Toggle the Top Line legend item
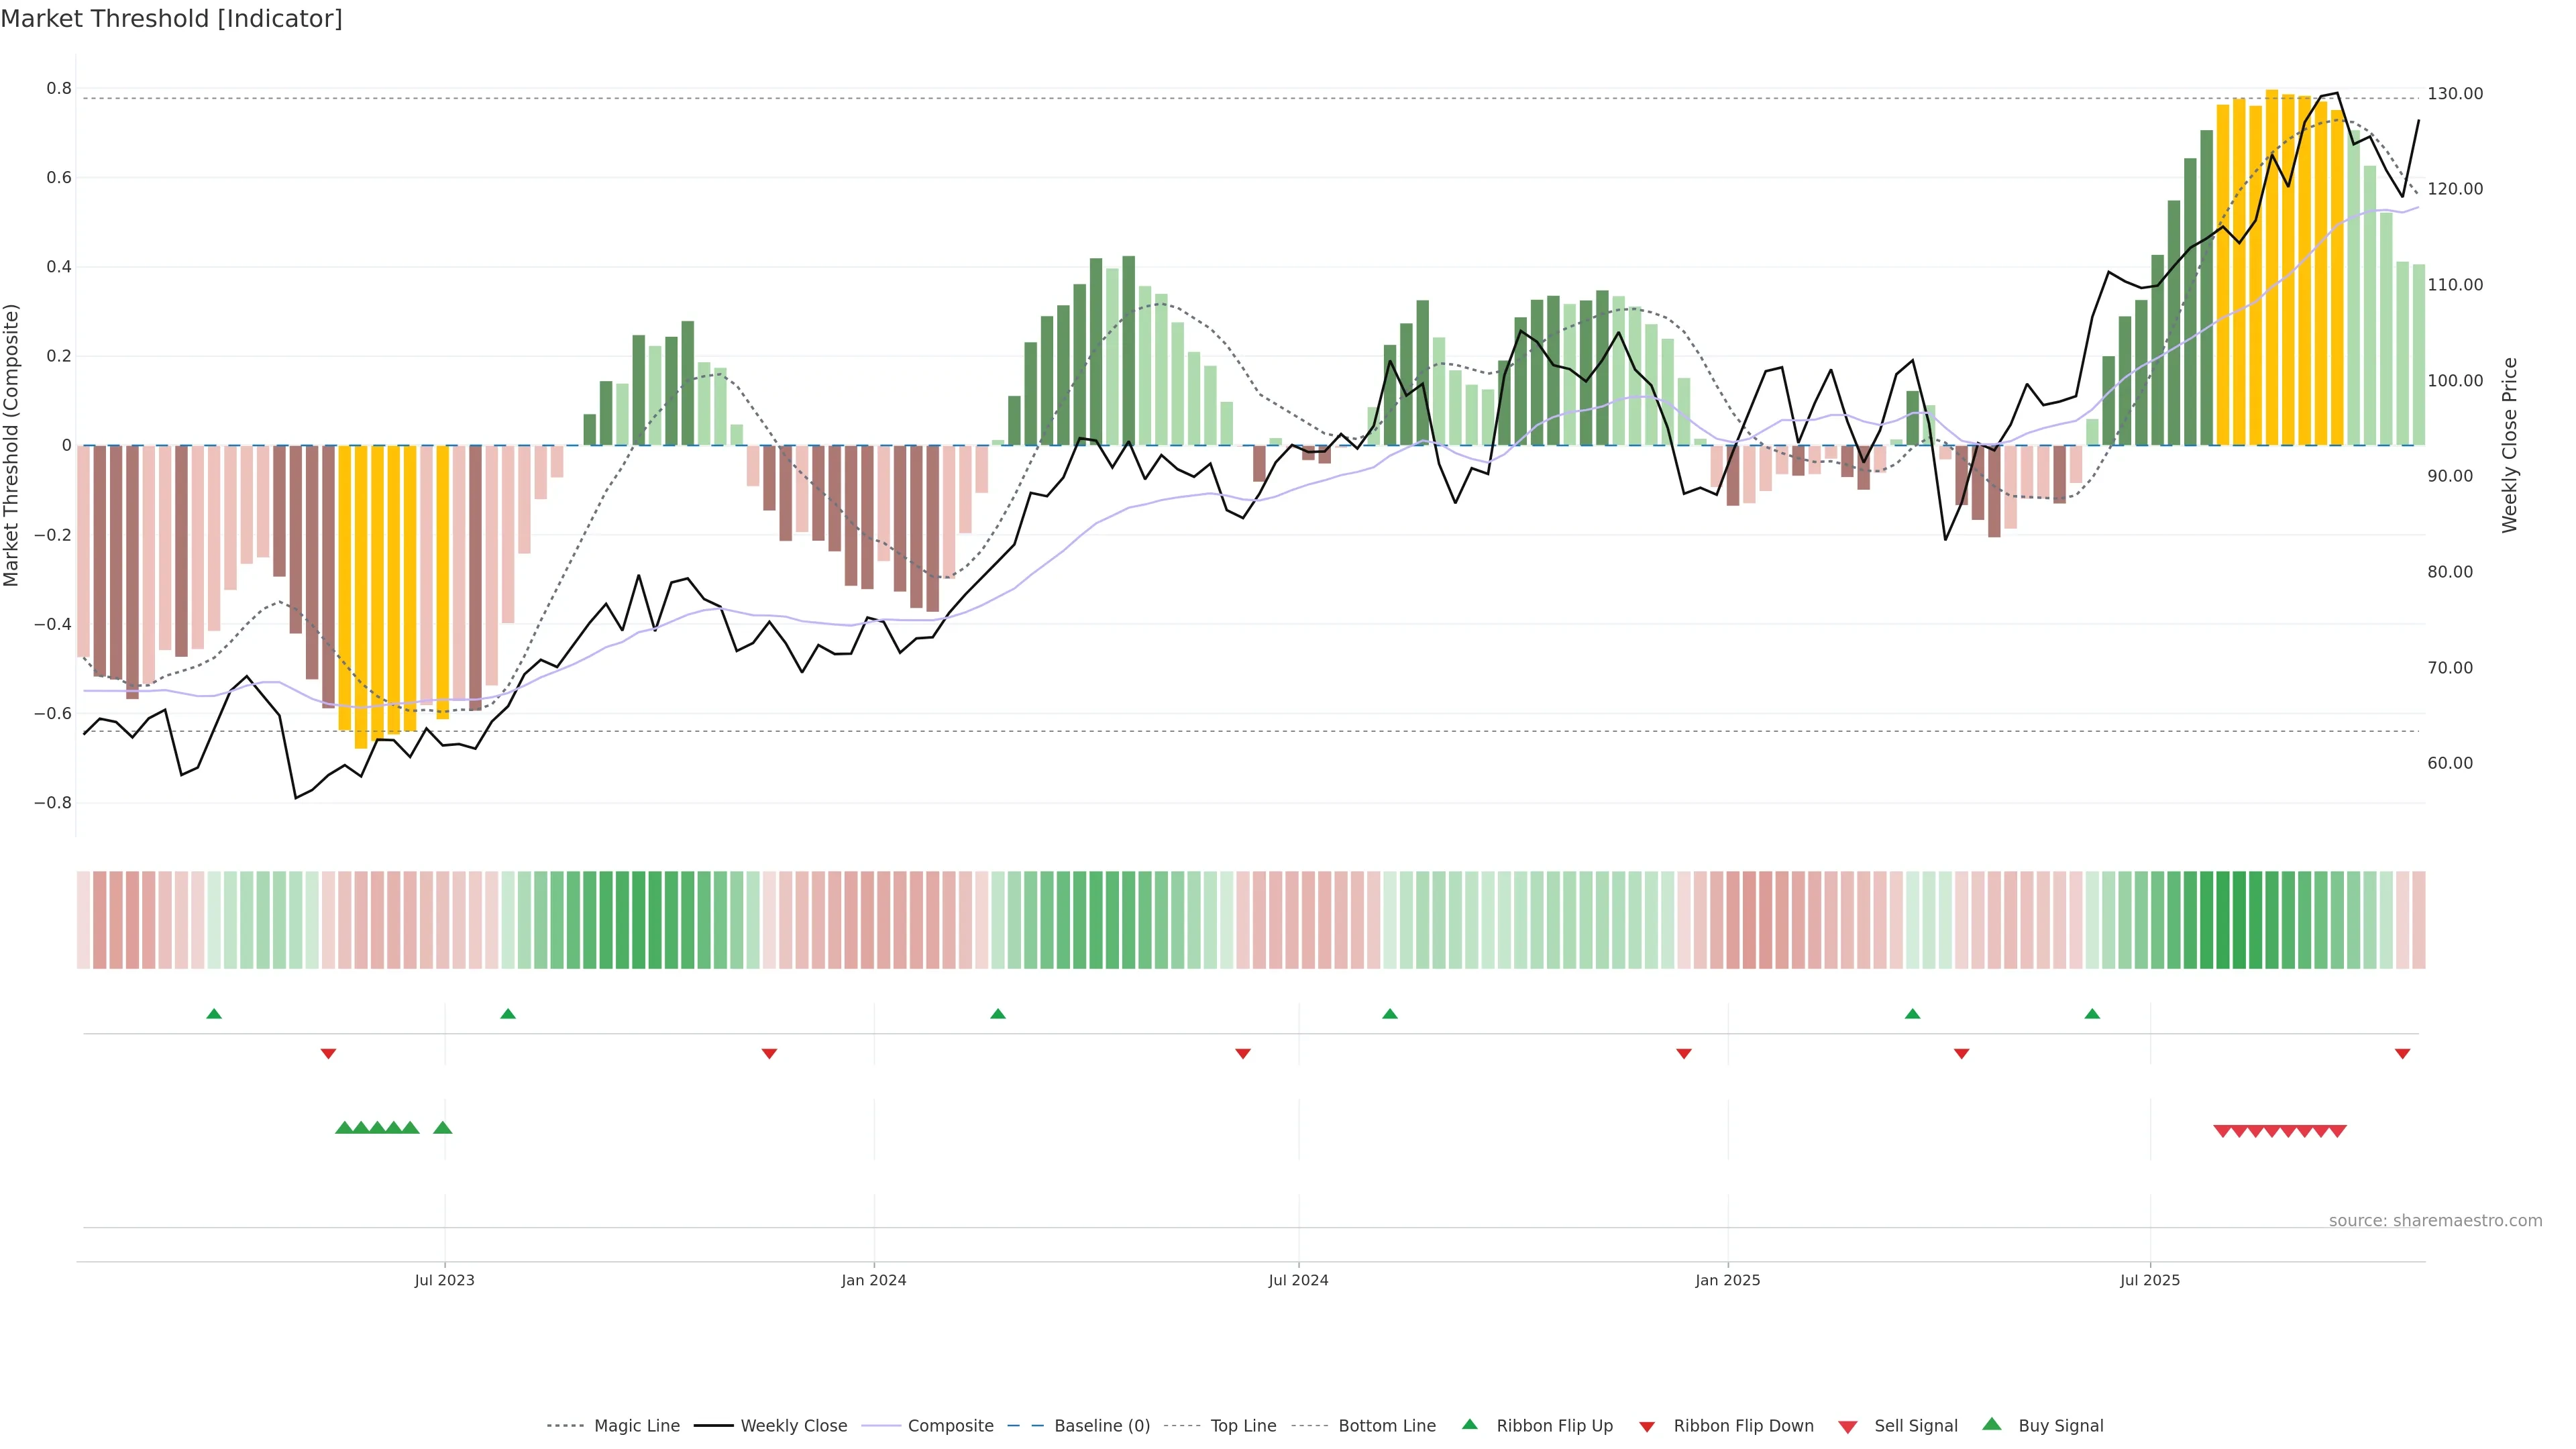2576x1449 pixels. point(1243,1425)
